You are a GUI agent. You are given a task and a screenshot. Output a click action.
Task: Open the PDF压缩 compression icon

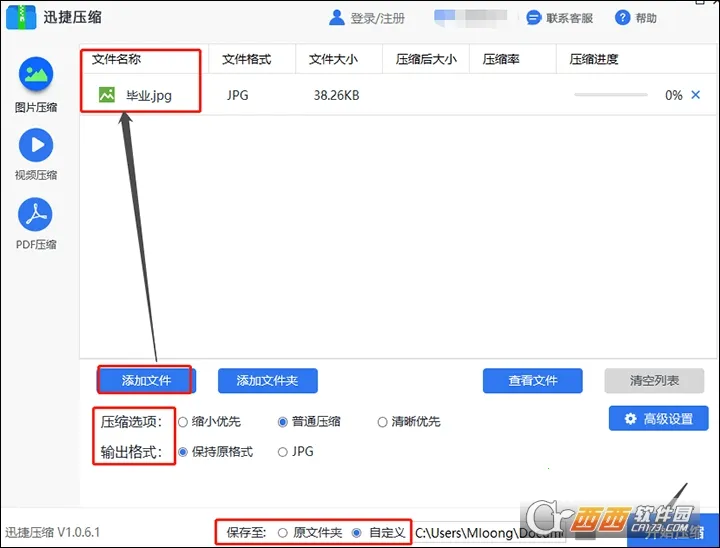tap(36, 215)
